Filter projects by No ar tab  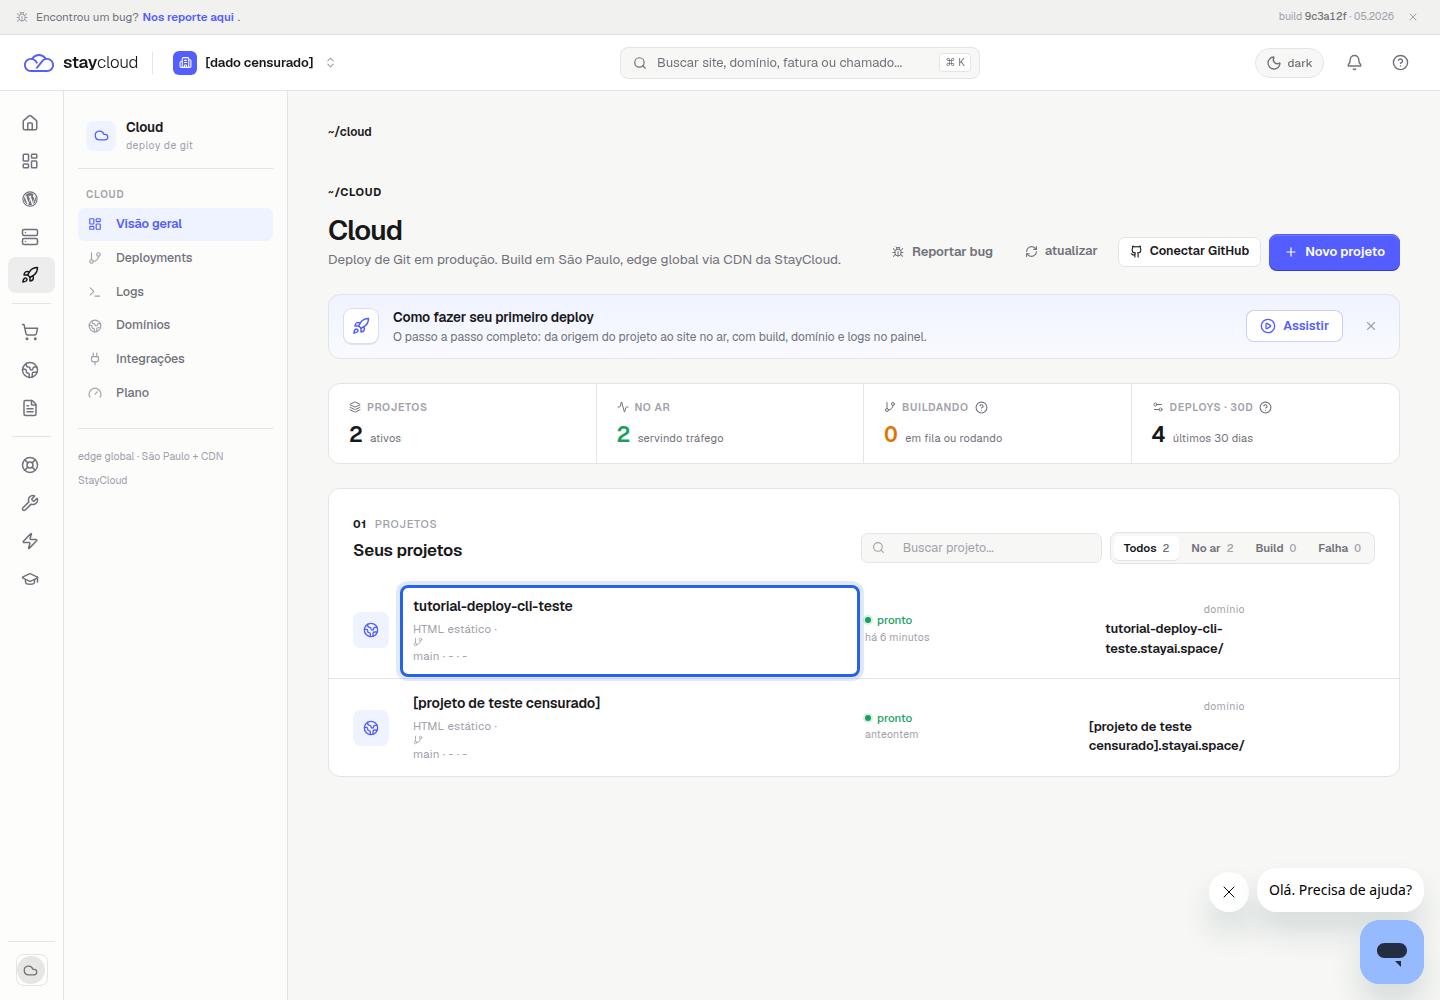tap(1212, 548)
